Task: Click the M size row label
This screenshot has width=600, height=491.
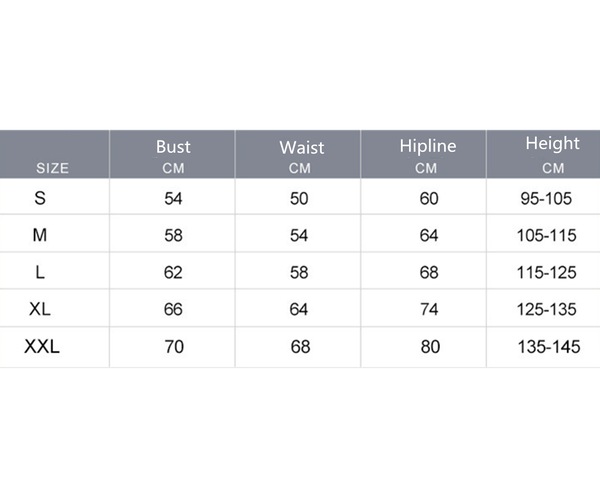Action: [x=40, y=235]
